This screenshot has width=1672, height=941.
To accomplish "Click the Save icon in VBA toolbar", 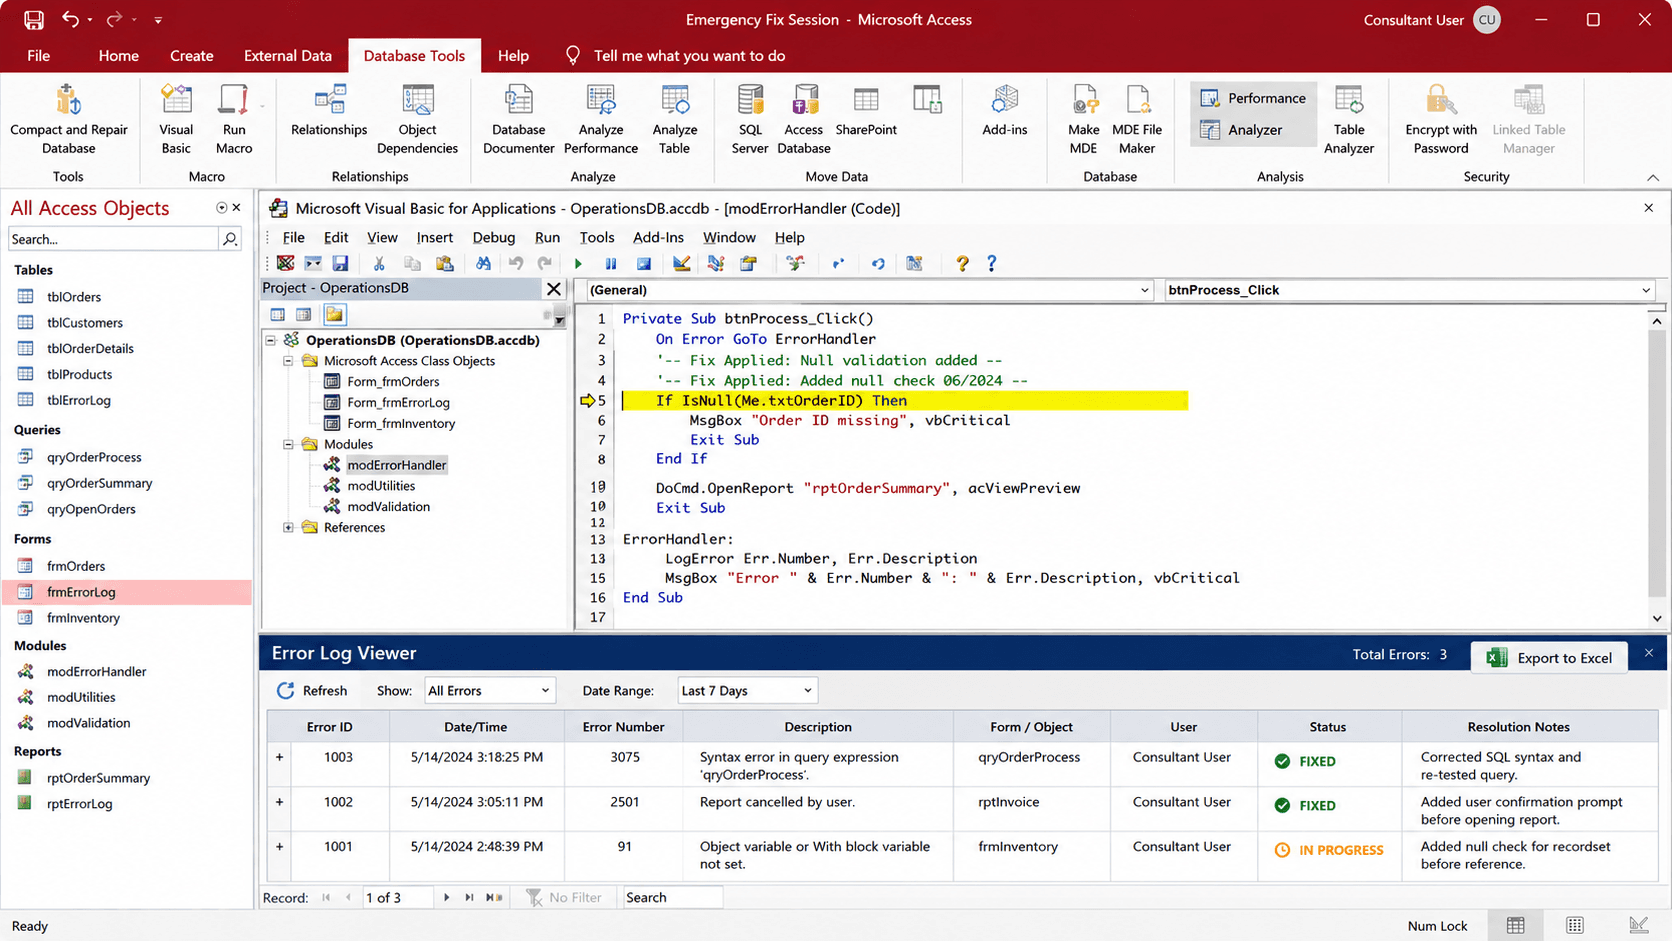I will (x=340, y=264).
